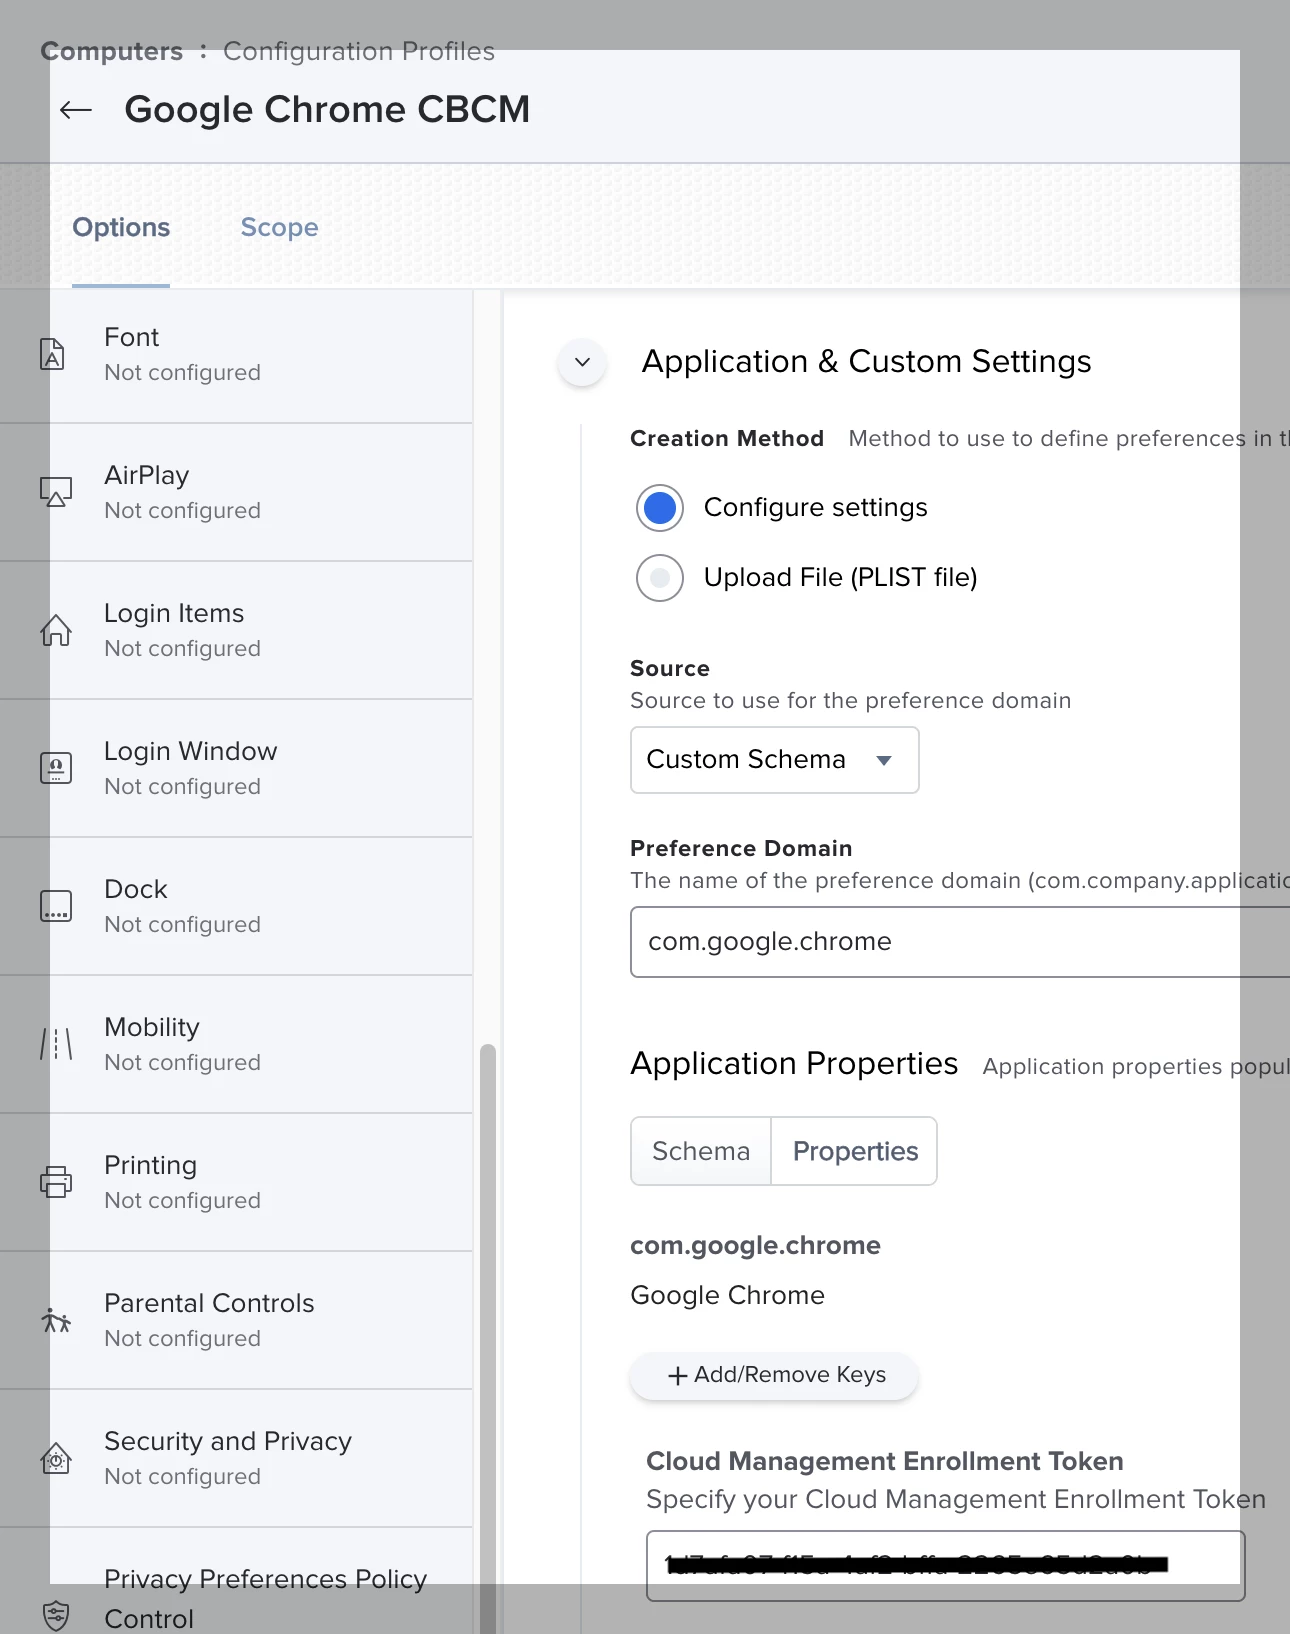Click the Application Properties heading

point(794,1064)
